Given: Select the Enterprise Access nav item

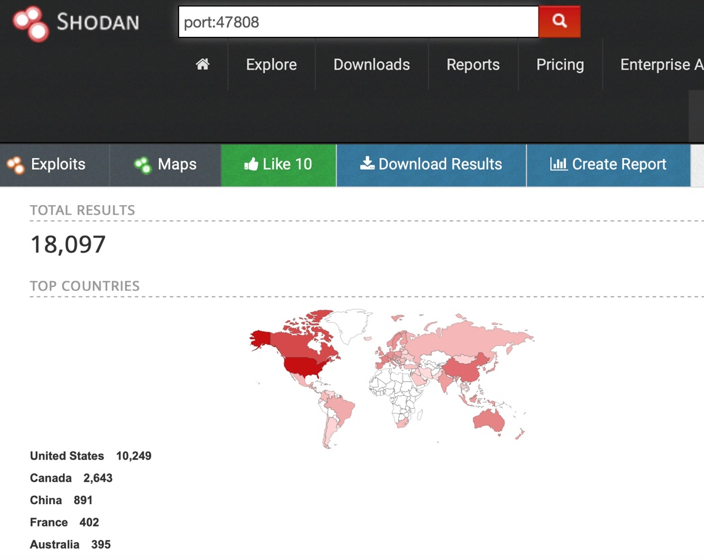Looking at the screenshot, I should pyautogui.click(x=656, y=64).
